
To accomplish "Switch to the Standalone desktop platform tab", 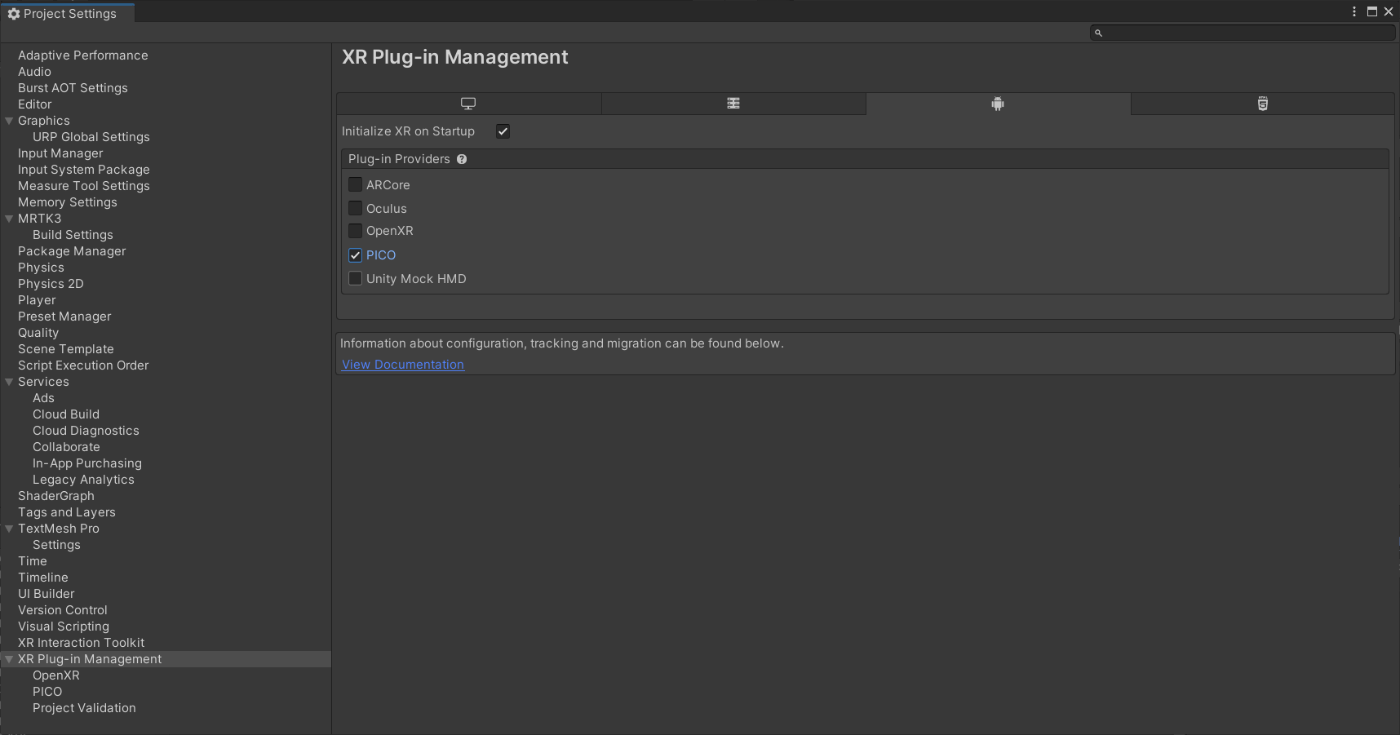I will (468, 104).
